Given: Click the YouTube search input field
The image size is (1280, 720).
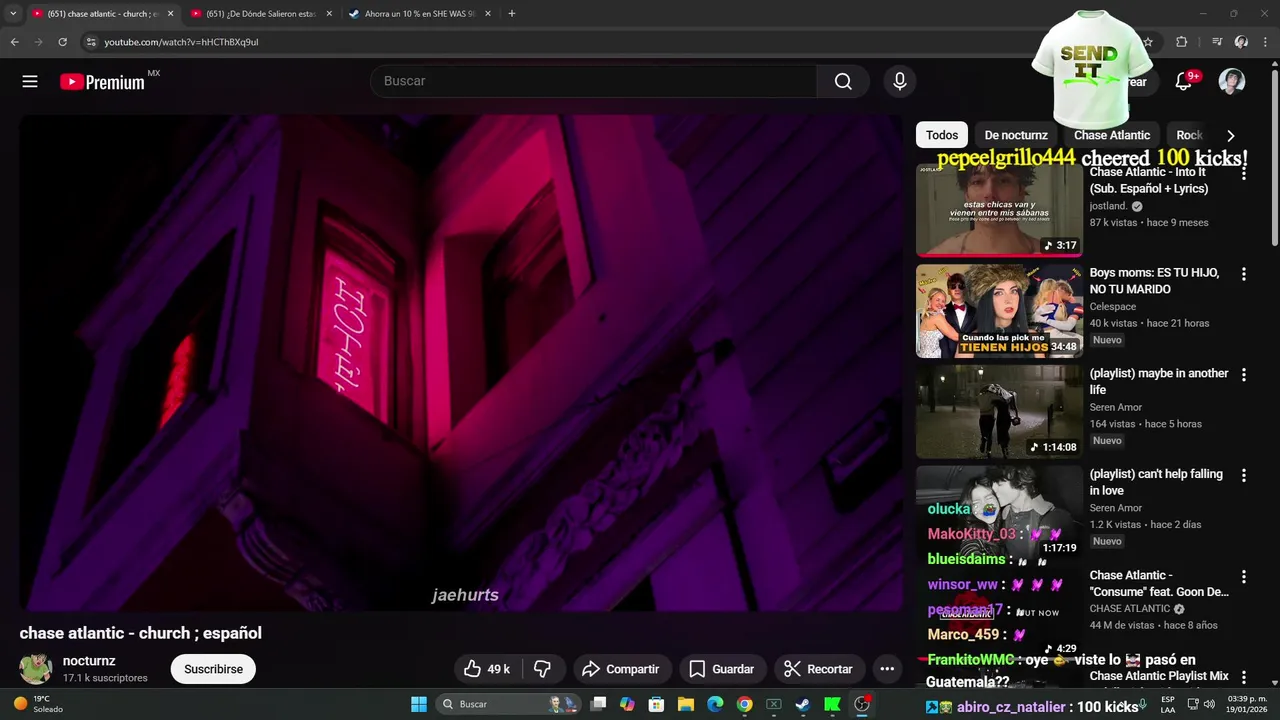Looking at the screenshot, I should (594, 81).
